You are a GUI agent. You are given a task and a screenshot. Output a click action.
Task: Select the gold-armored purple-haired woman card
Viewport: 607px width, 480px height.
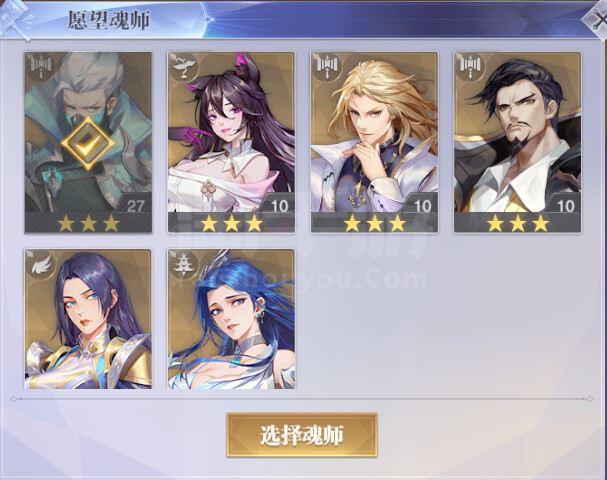click(88, 319)
